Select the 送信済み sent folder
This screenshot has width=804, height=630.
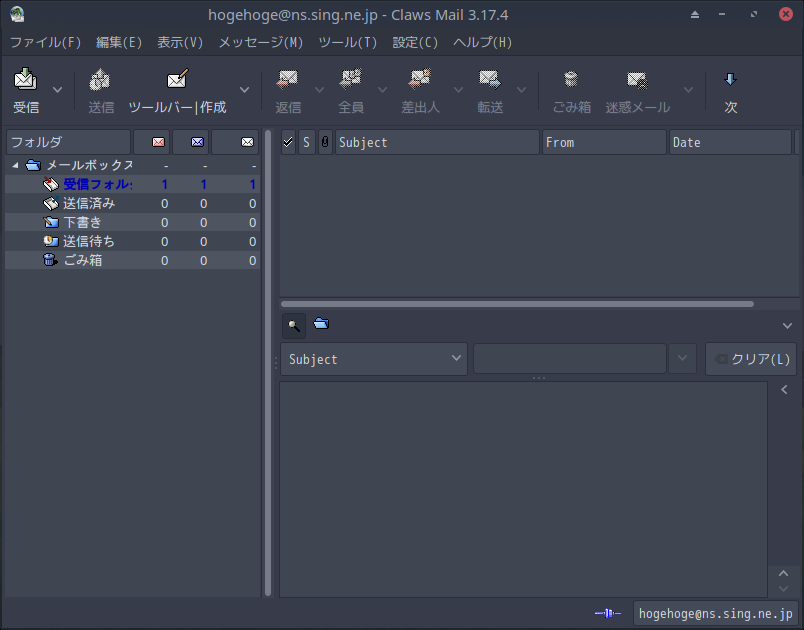coord(132,204)
